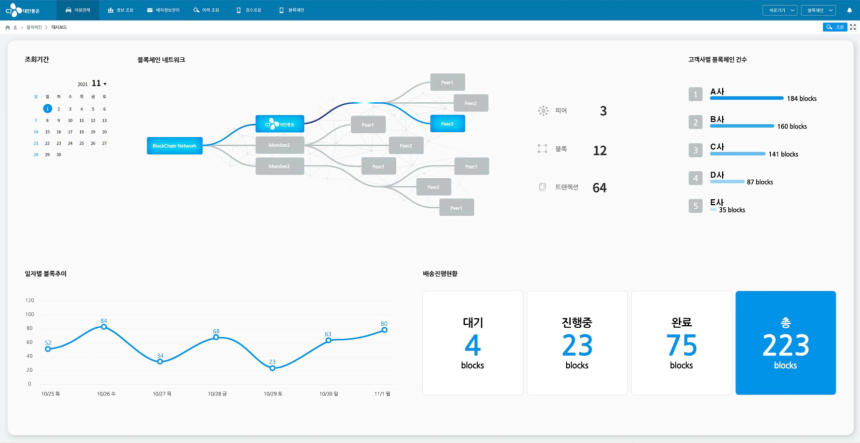The height and width of the screenshot is (443, 860).
Task: Click the A company 184 blocks bar
Action: point(746,98)
